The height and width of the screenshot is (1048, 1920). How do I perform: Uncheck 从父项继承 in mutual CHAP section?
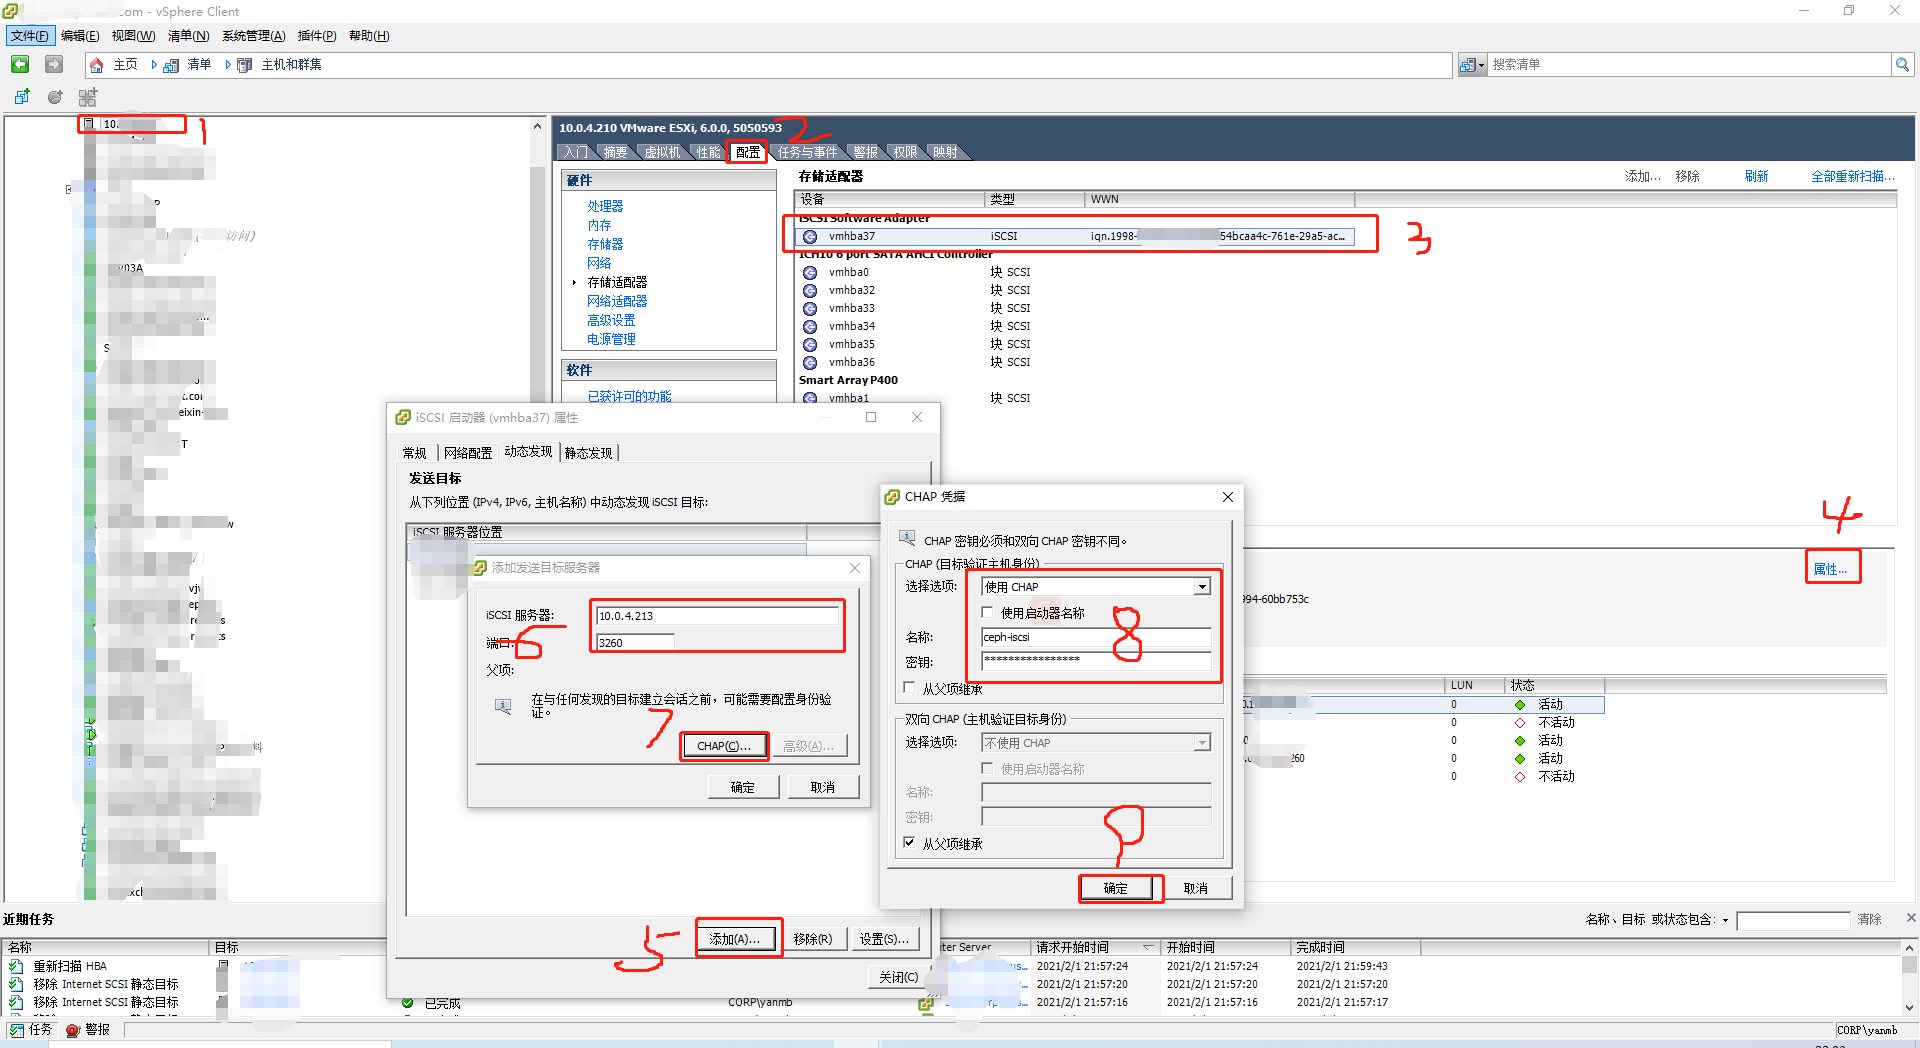coord(909,843)
